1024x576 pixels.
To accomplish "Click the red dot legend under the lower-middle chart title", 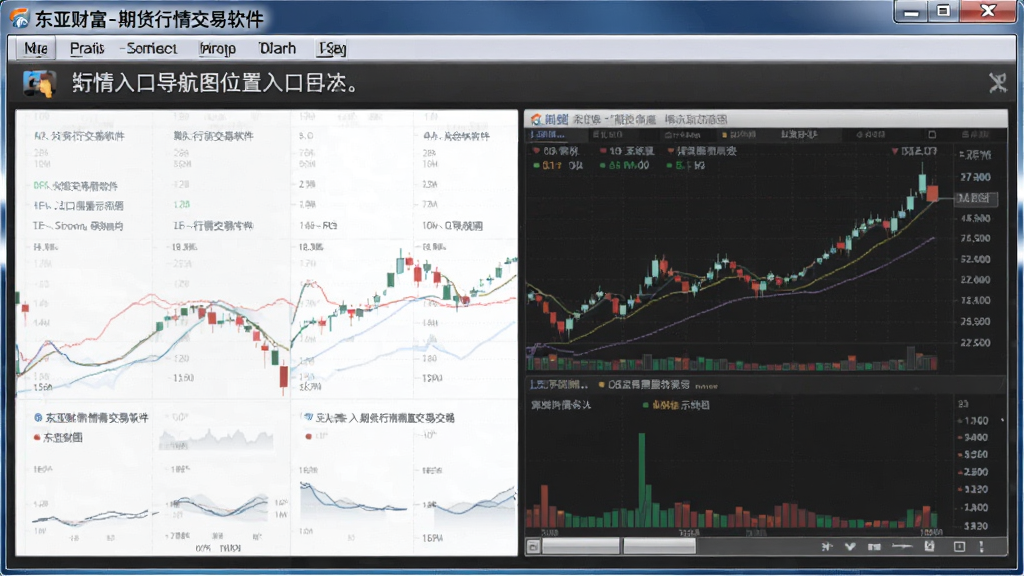I will click(x=308, y=436).
